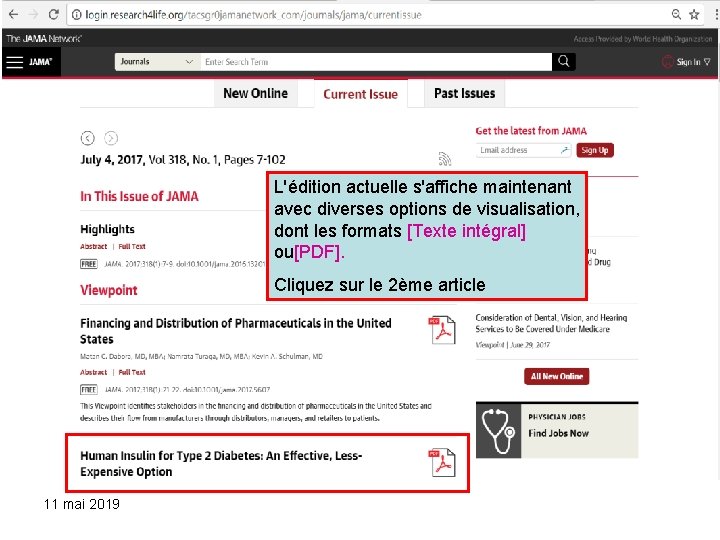Click the Sign Up button
The width and height of the screenshot is (720, 540).
(x=595, y=150)
